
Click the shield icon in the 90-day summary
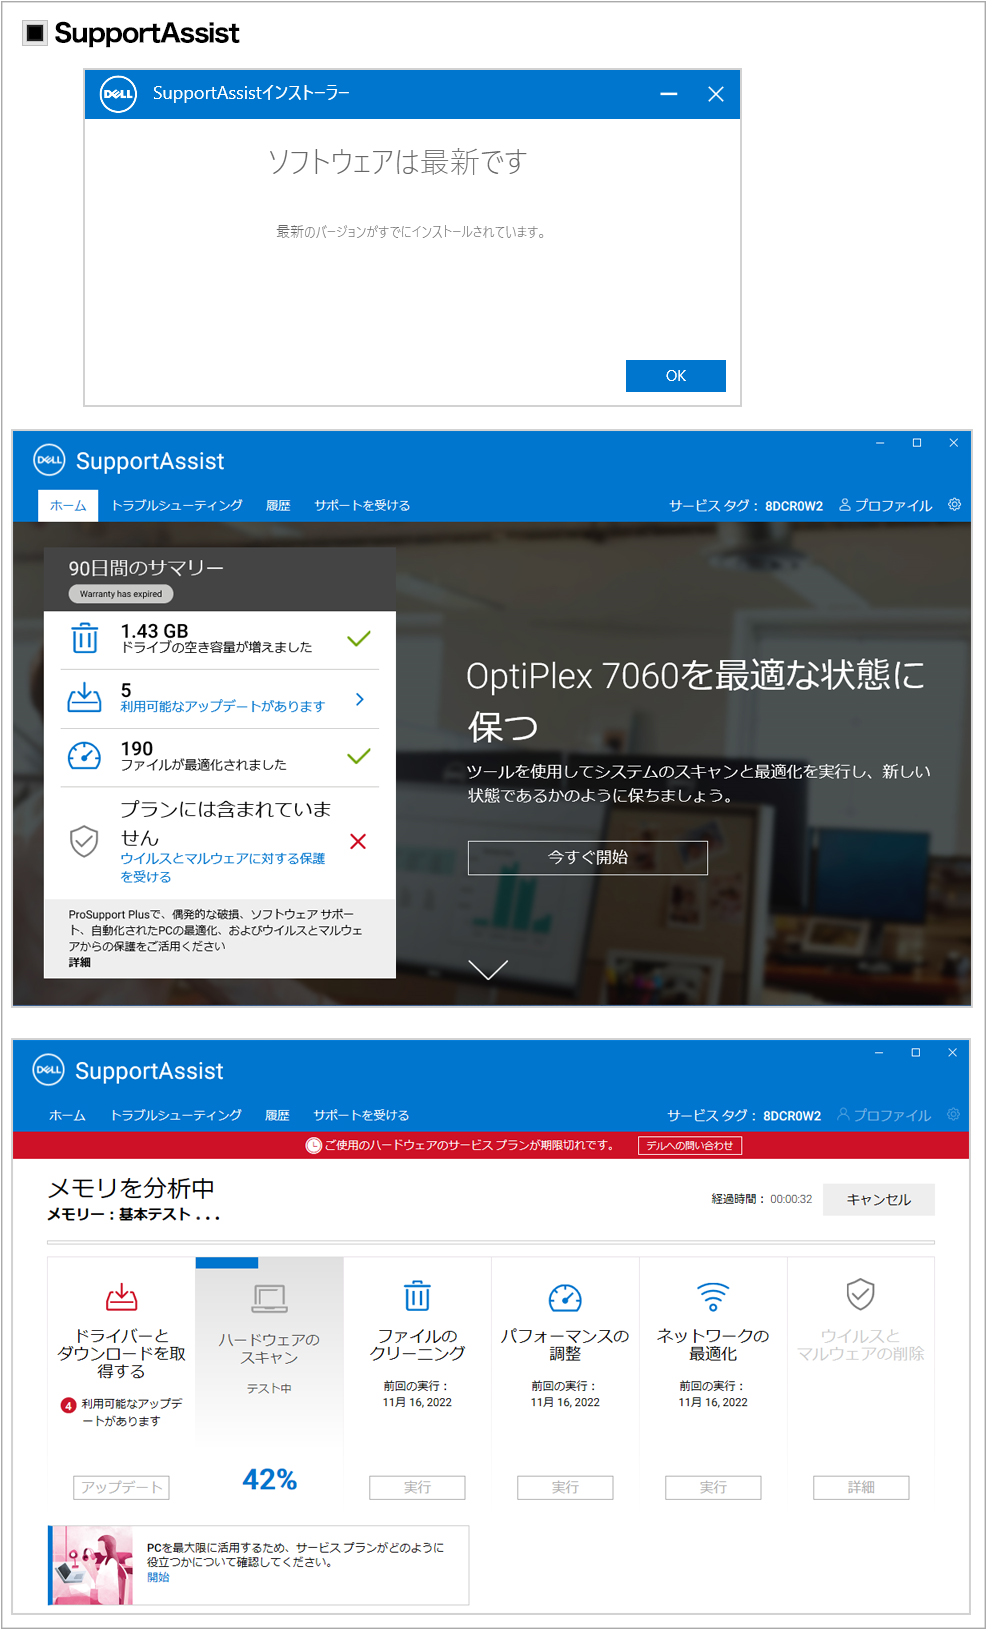click(84, 842)
